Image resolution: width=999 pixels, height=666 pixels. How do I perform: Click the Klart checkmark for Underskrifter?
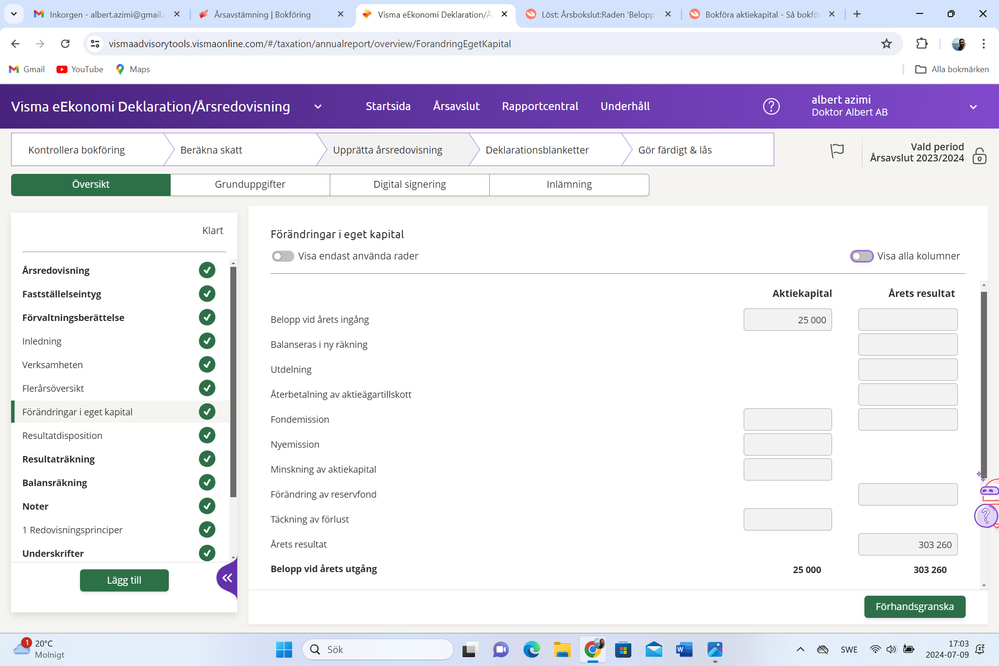(207, 553)
